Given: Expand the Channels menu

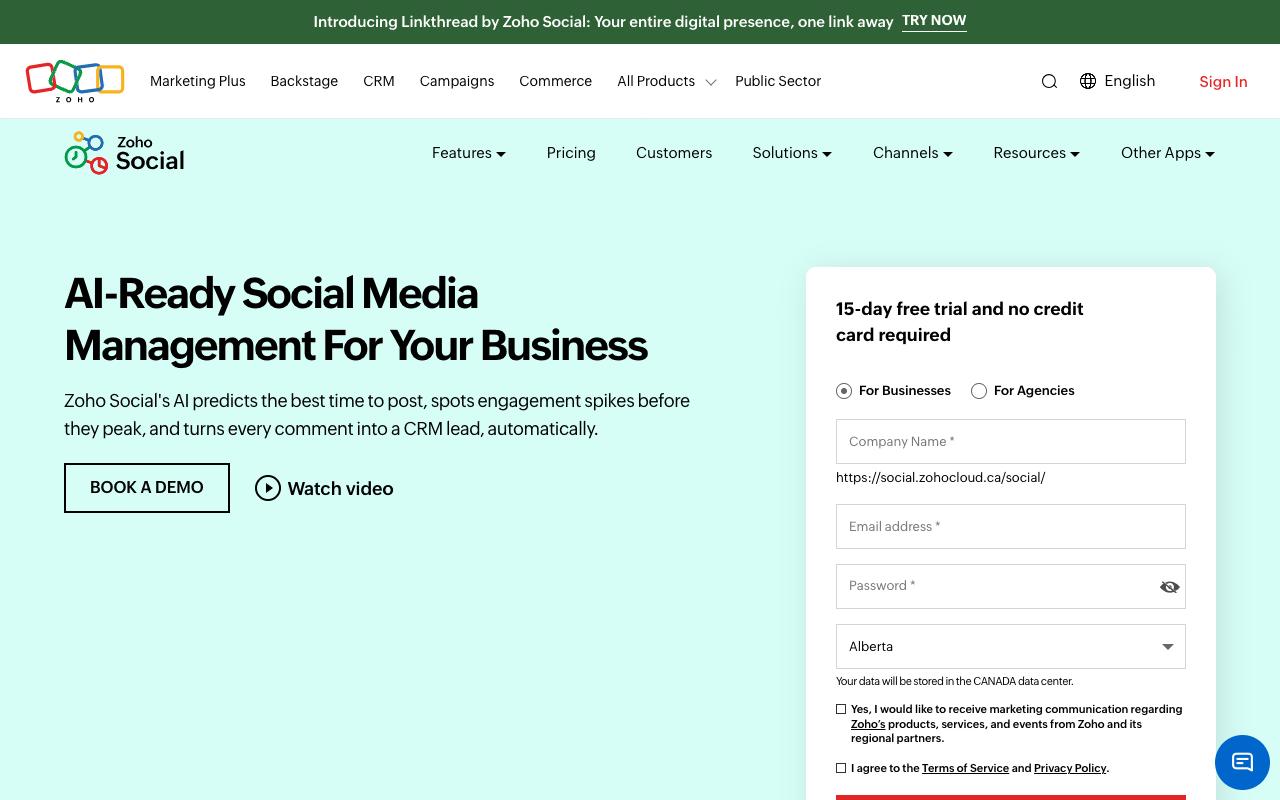Looking at the screenshot, I should (x=913, y=153).
